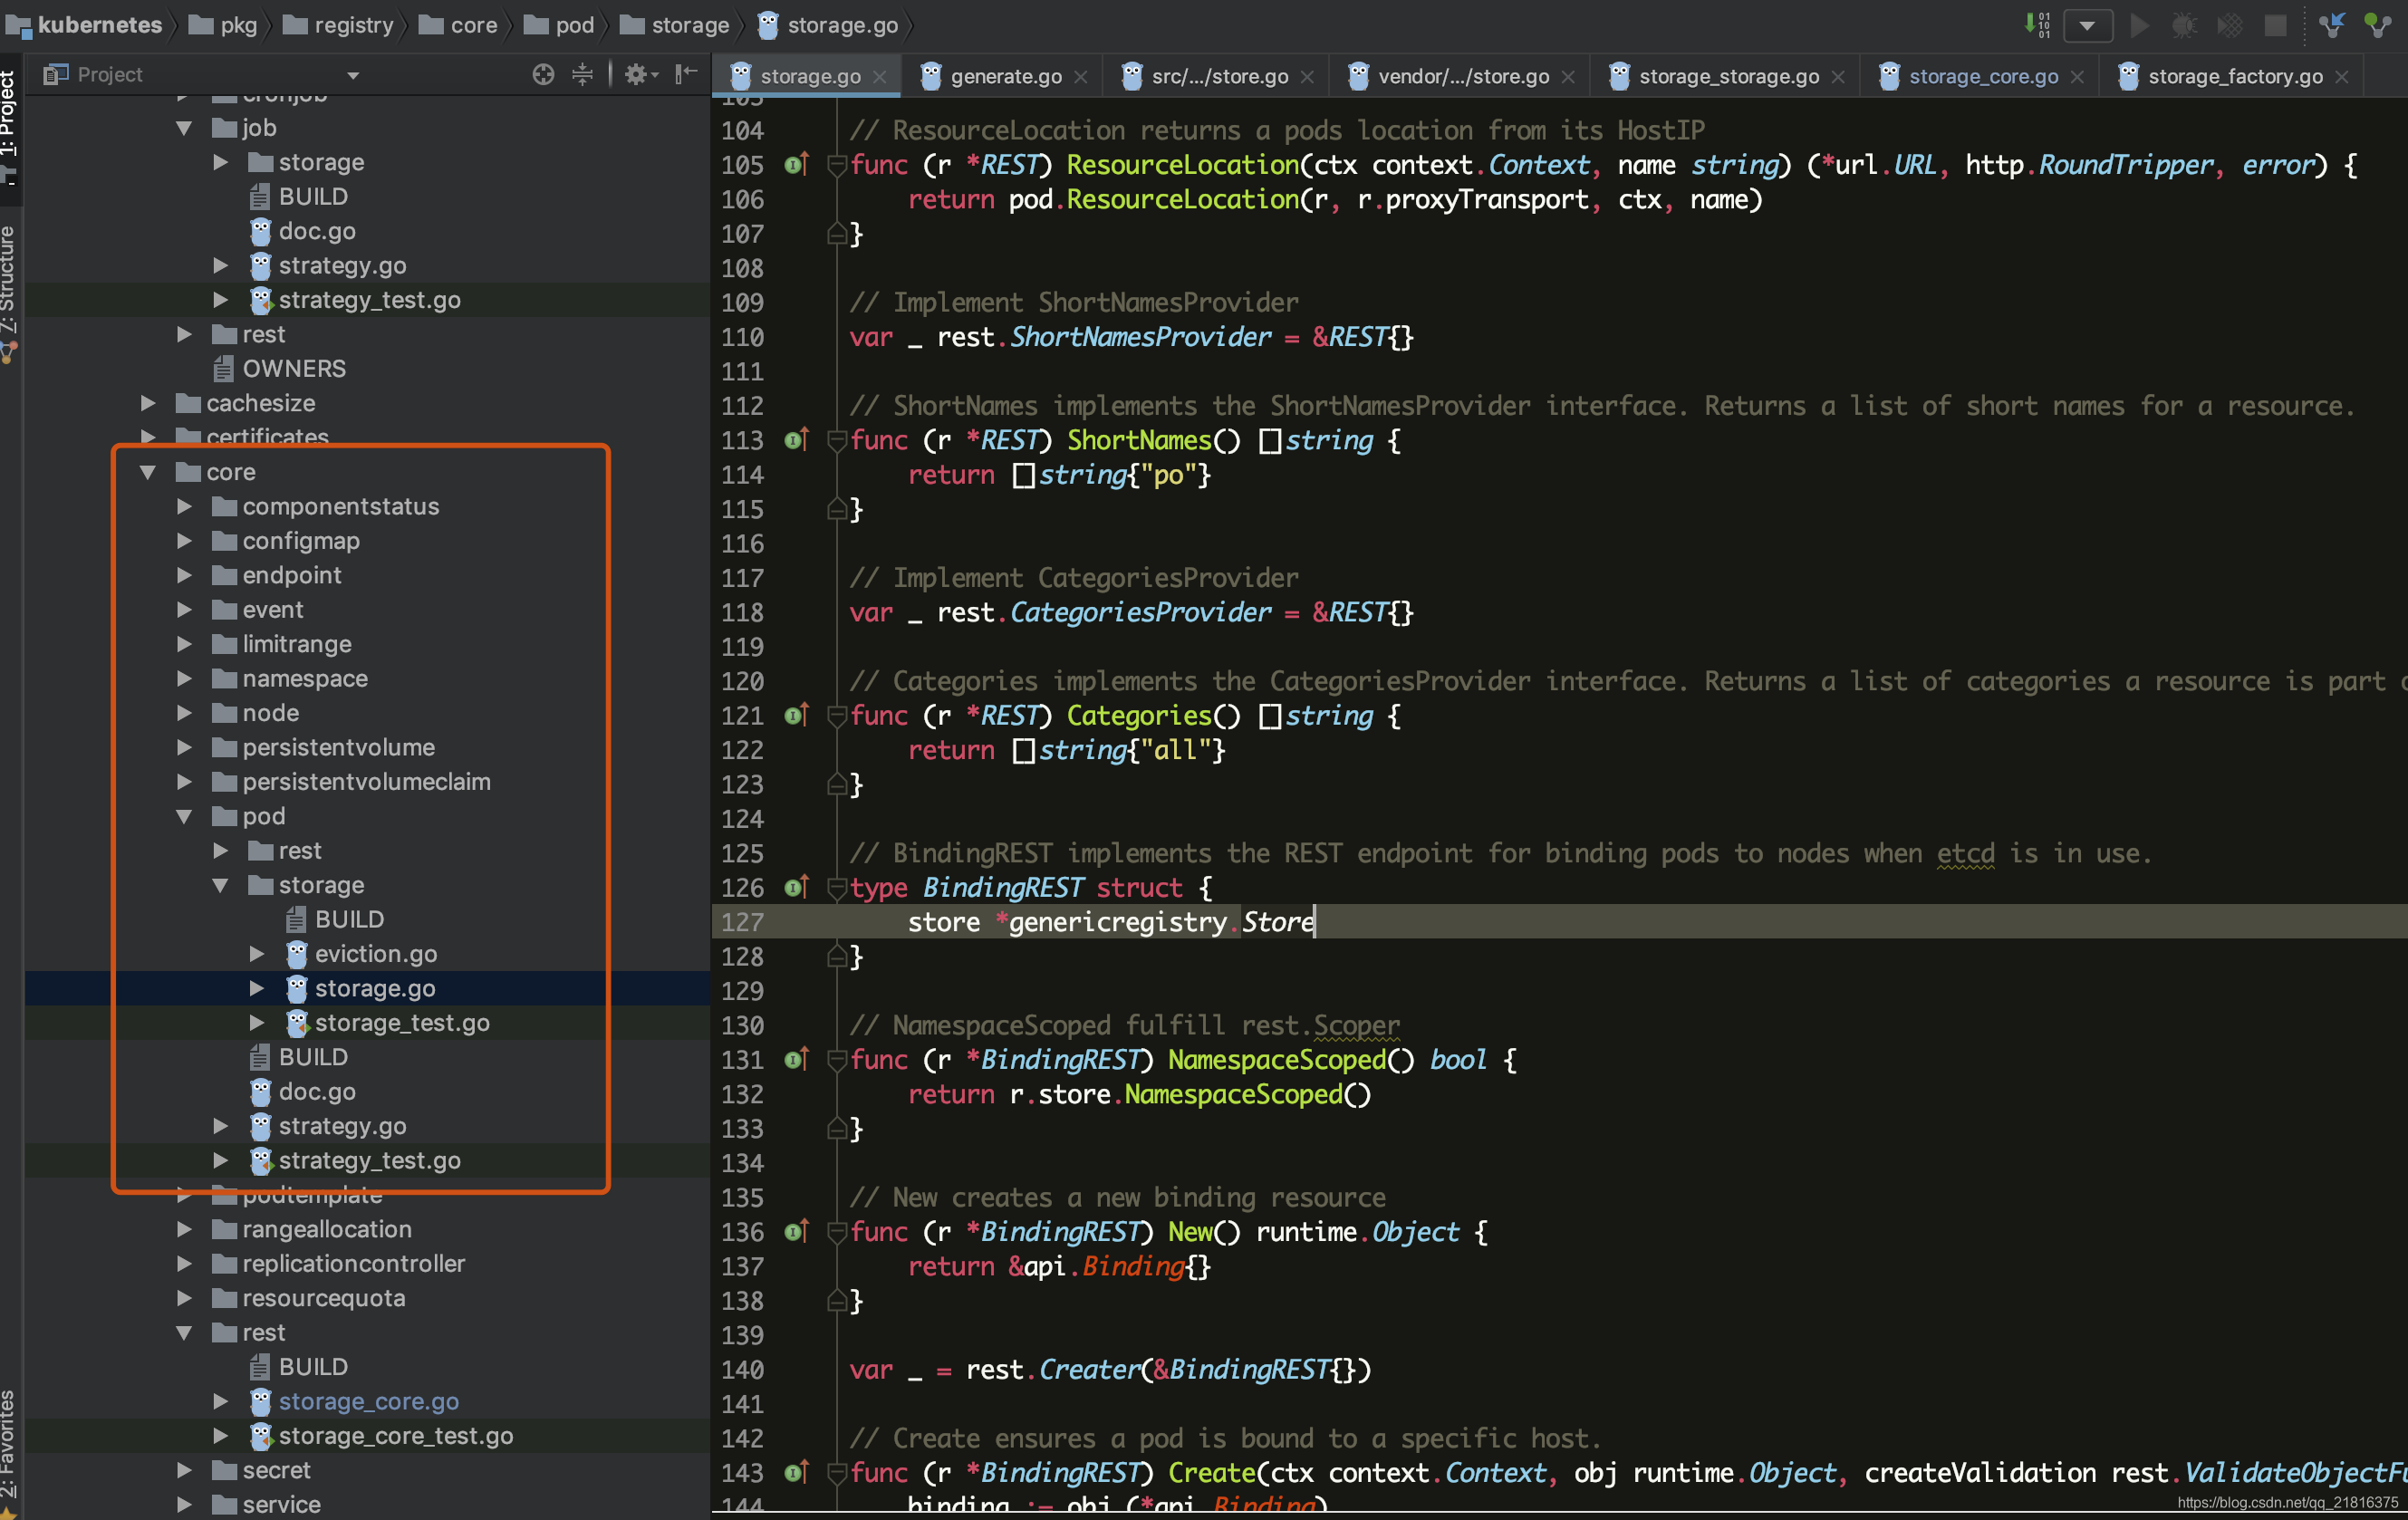Fold the ResourceLocation function at line 105
This screenshot has height=1520, width=2408.
click(837, 166)
